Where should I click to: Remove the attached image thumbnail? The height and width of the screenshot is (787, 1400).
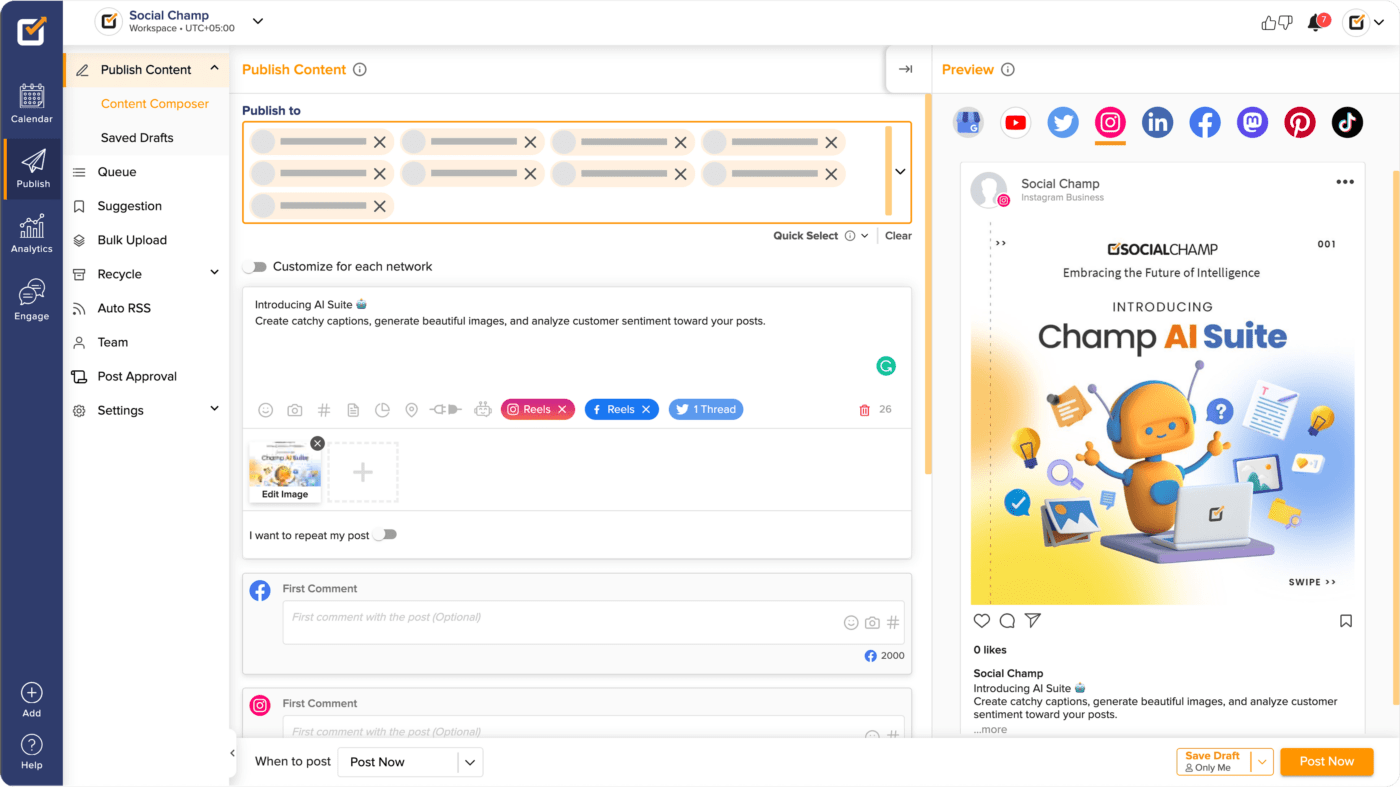click(317, 443)
